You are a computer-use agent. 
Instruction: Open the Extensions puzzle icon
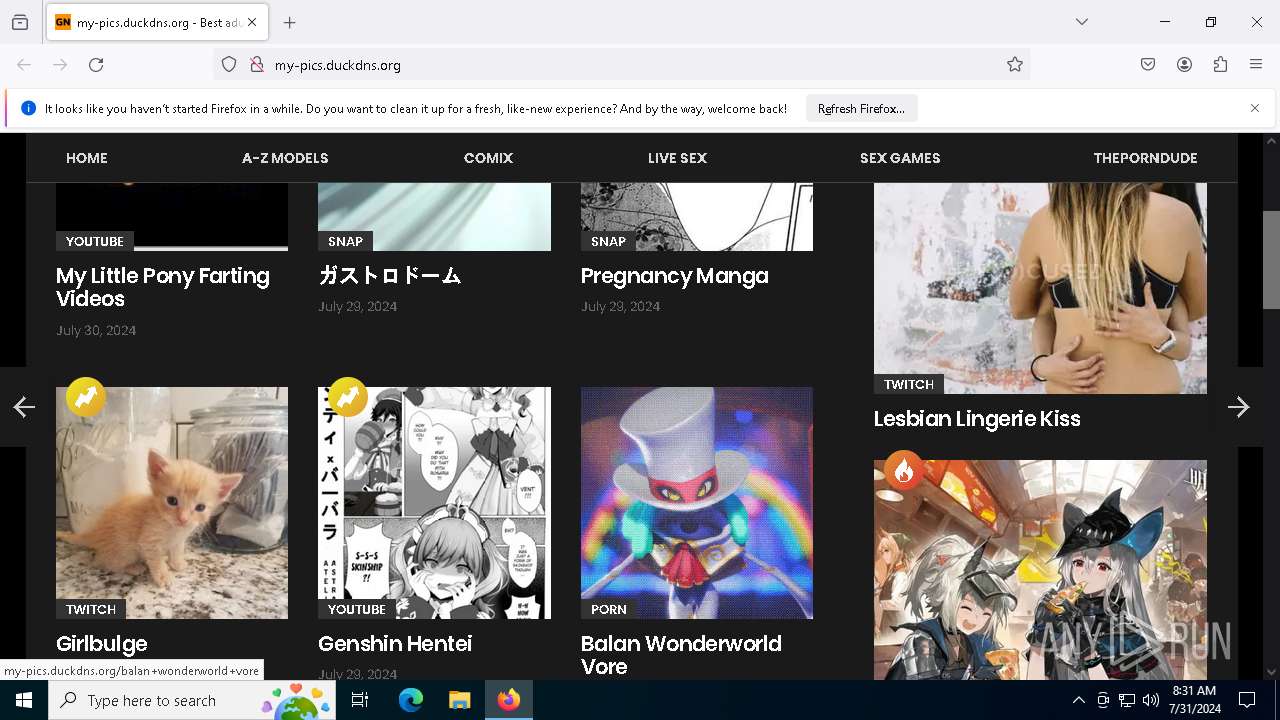point(1220,65)
